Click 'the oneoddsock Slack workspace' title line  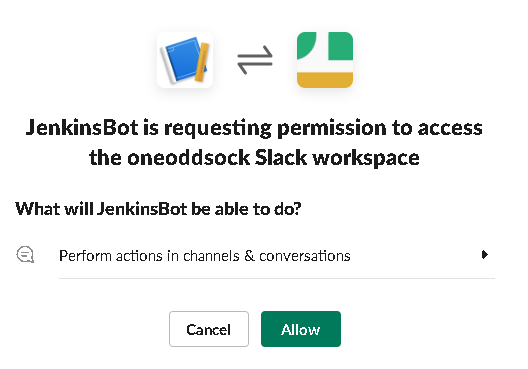coord(254,158)
